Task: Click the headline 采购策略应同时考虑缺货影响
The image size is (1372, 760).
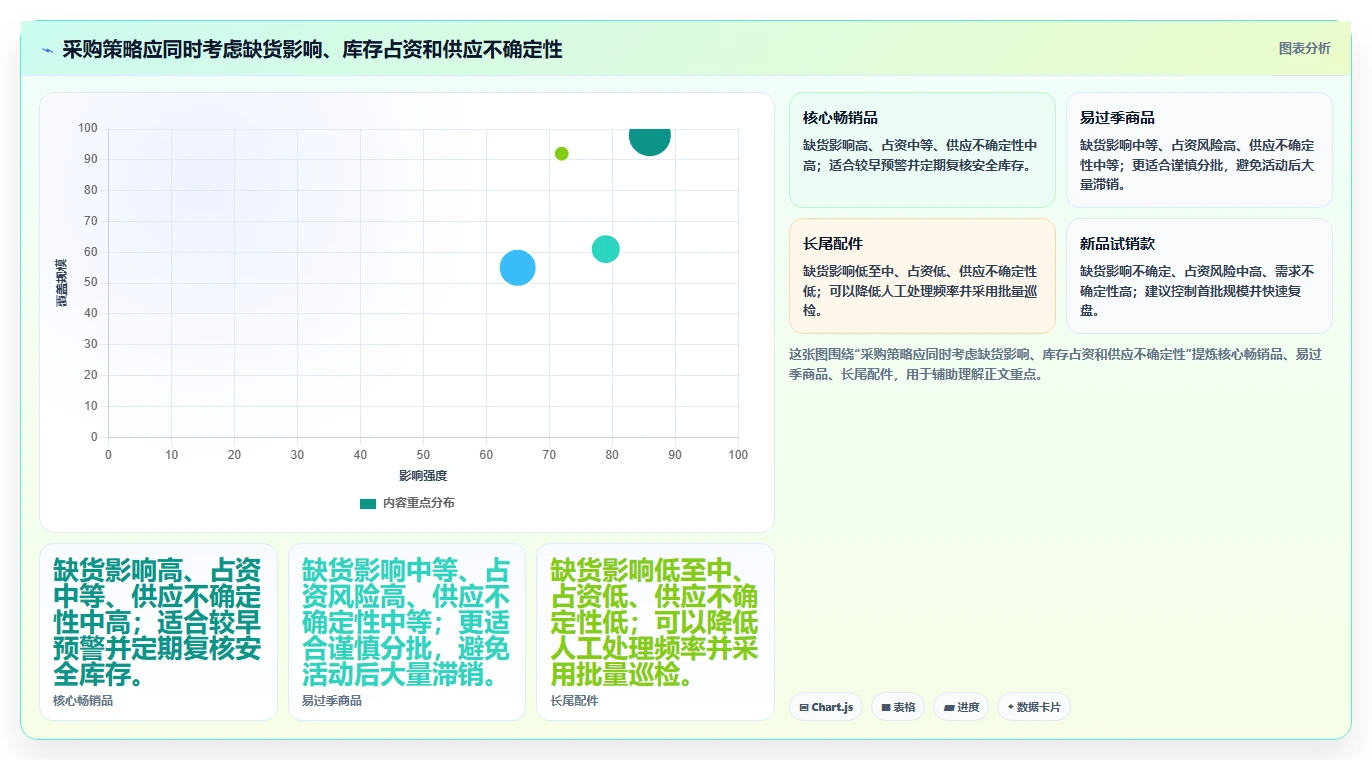Action: (312, 49)
